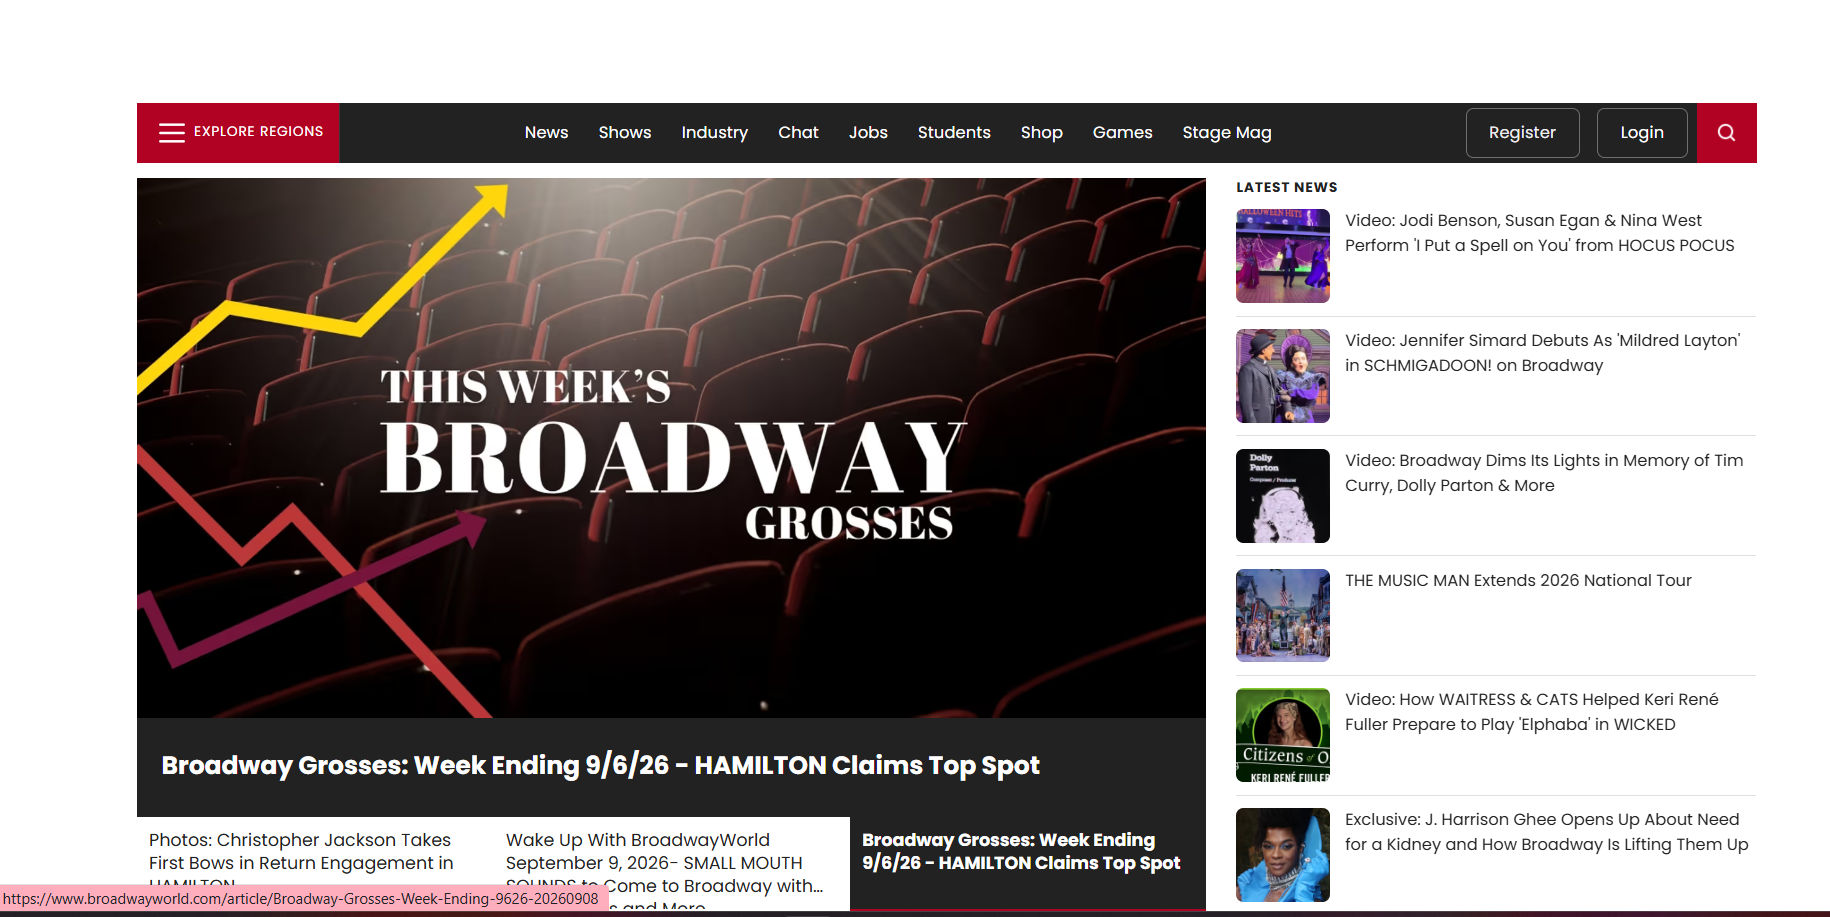The width and height of the screenshot is (1830, 917).
Task: Go to the Games section
Action: 1122,132
